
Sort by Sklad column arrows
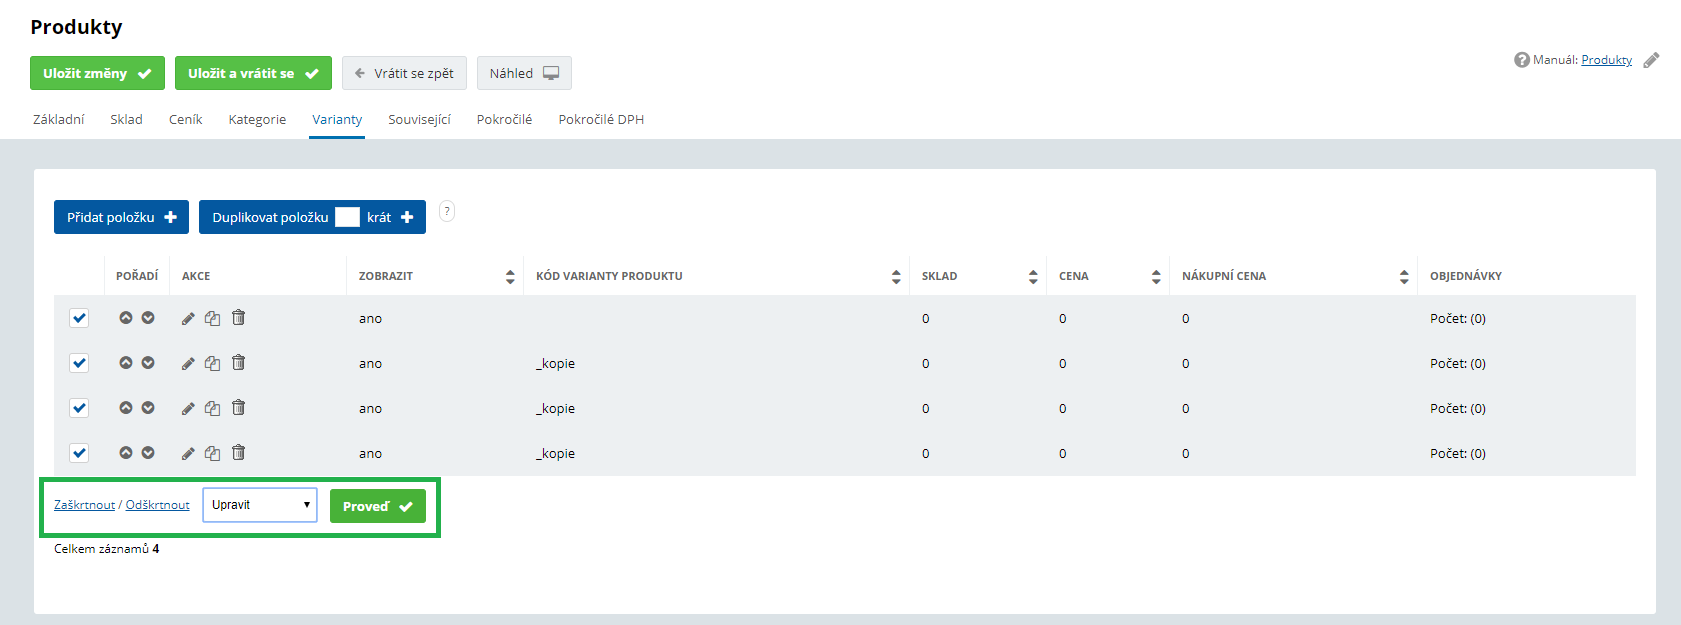coord(1033,277)
